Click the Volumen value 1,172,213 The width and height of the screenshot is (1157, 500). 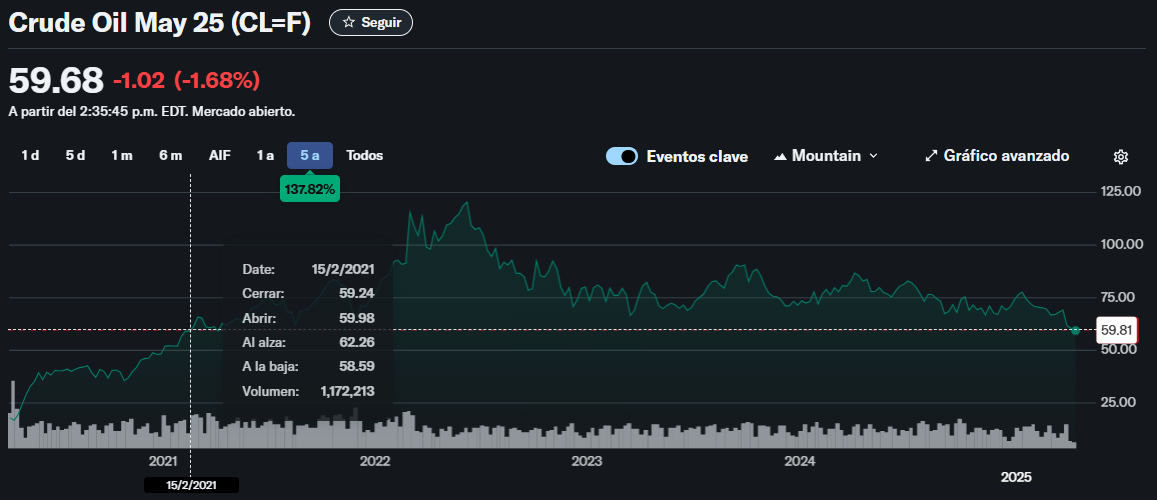pyautogui.click(x=348, y=392)
